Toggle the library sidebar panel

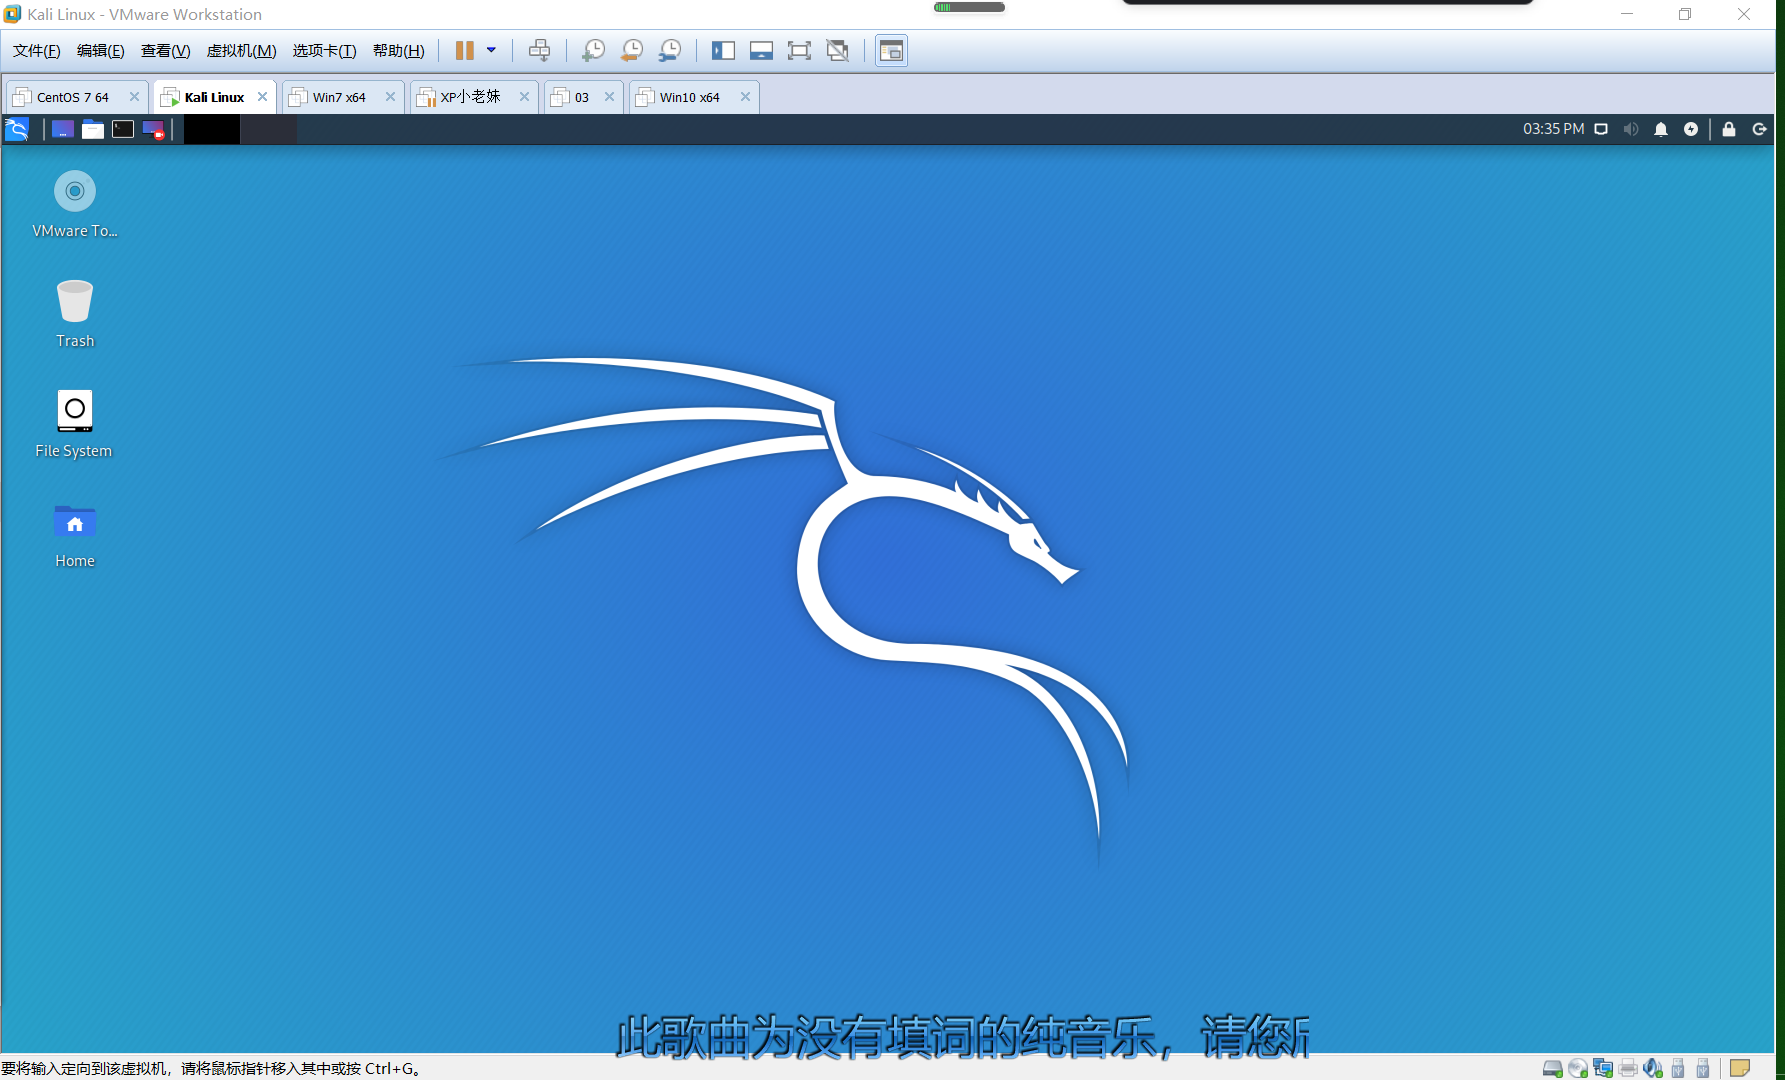point(723,50)
